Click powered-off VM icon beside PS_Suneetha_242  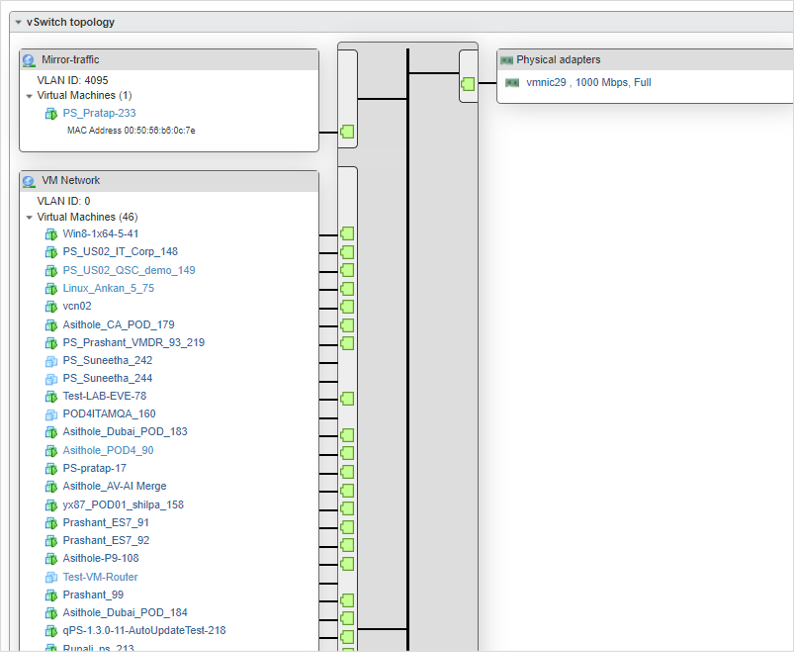coord(51,360)
